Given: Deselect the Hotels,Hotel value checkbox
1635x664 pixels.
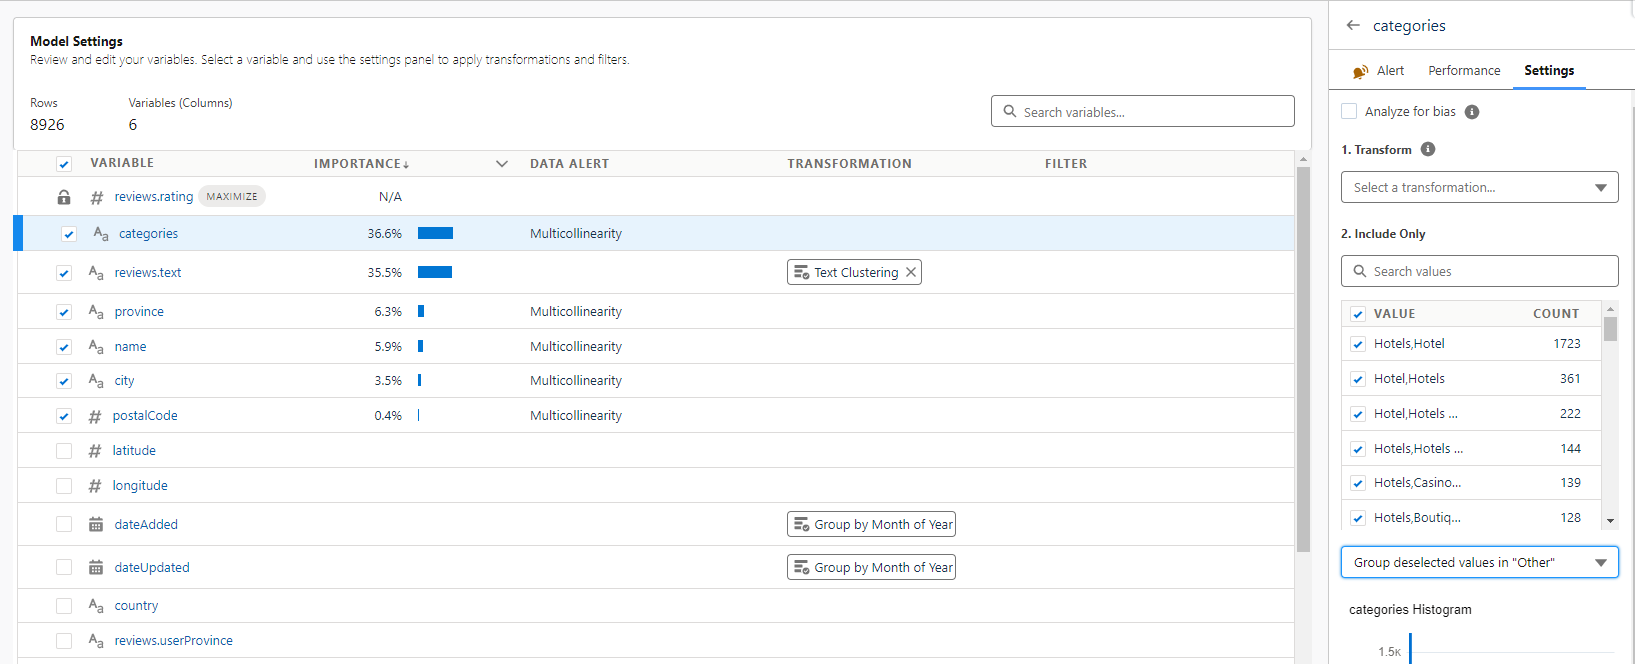Looking at the screenshot, I should pyautogui.click(x=1358, y=344).
